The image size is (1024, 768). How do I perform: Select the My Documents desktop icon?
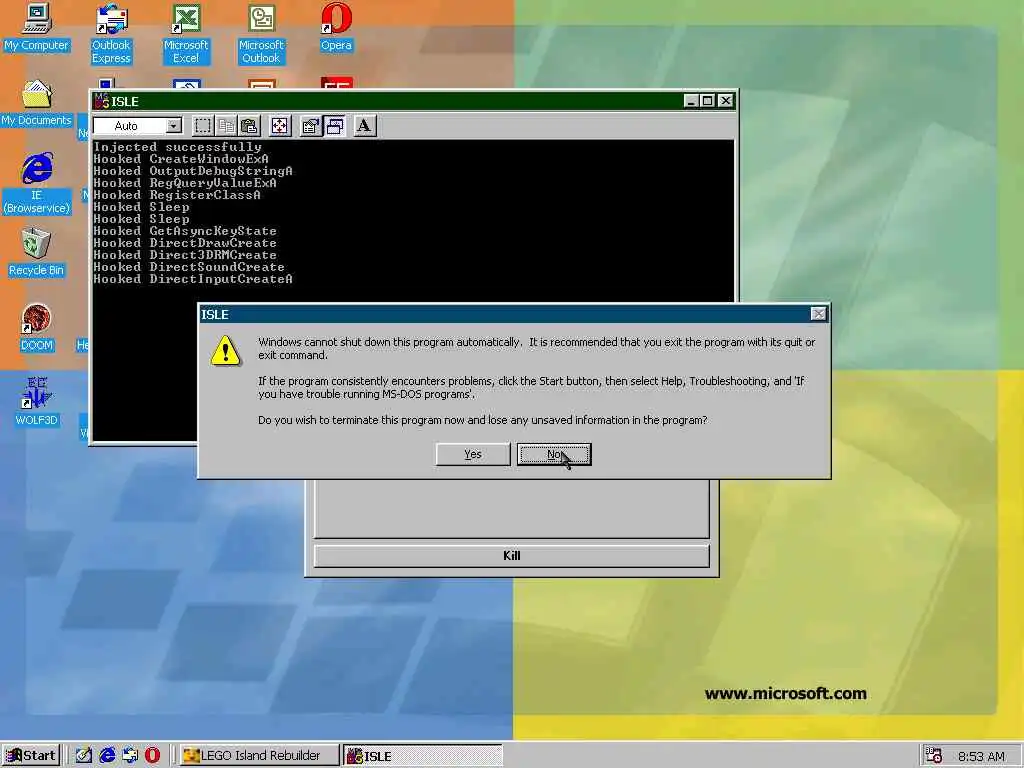click(36, 103)
